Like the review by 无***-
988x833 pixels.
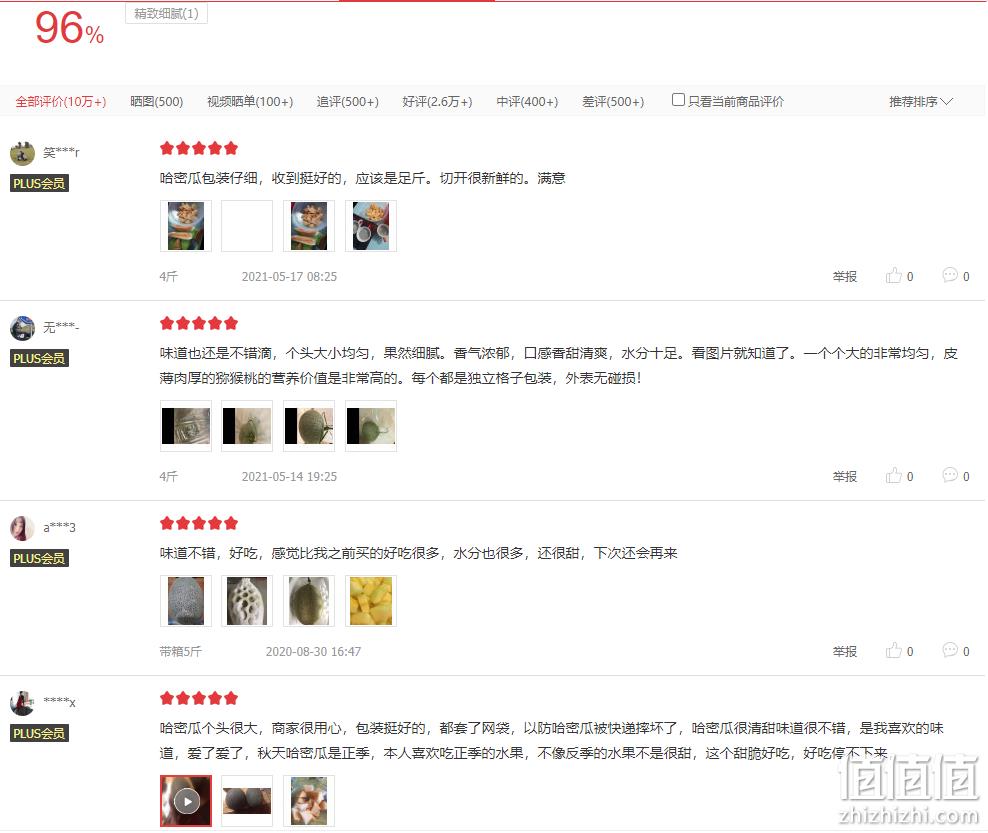click(x=899, y=476)
